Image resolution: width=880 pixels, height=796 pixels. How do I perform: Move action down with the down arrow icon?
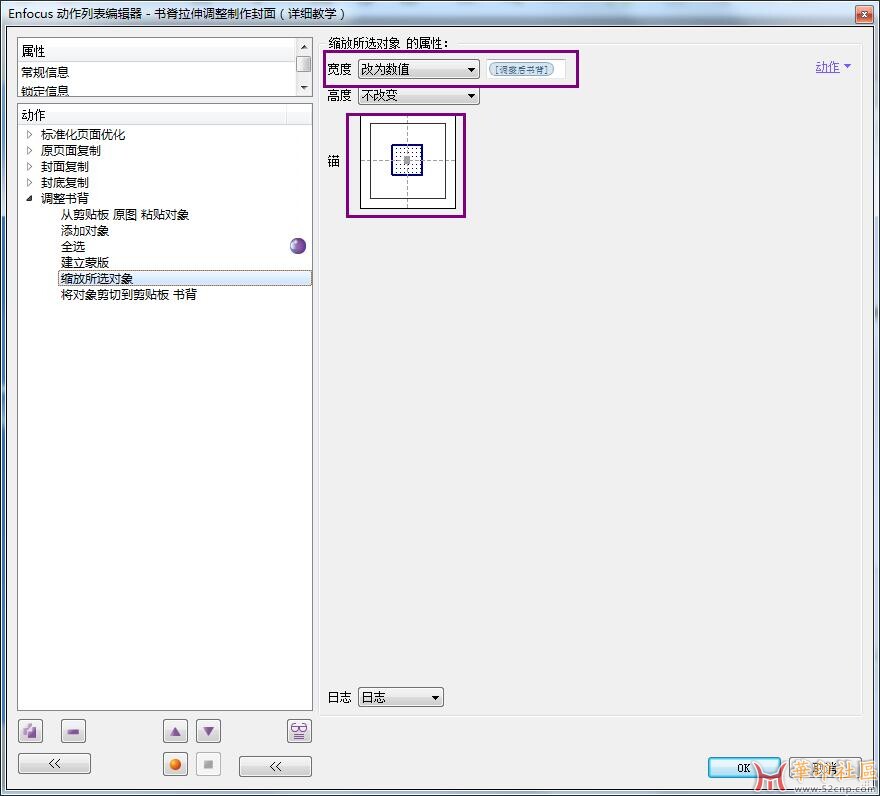(x=208, y=731)
